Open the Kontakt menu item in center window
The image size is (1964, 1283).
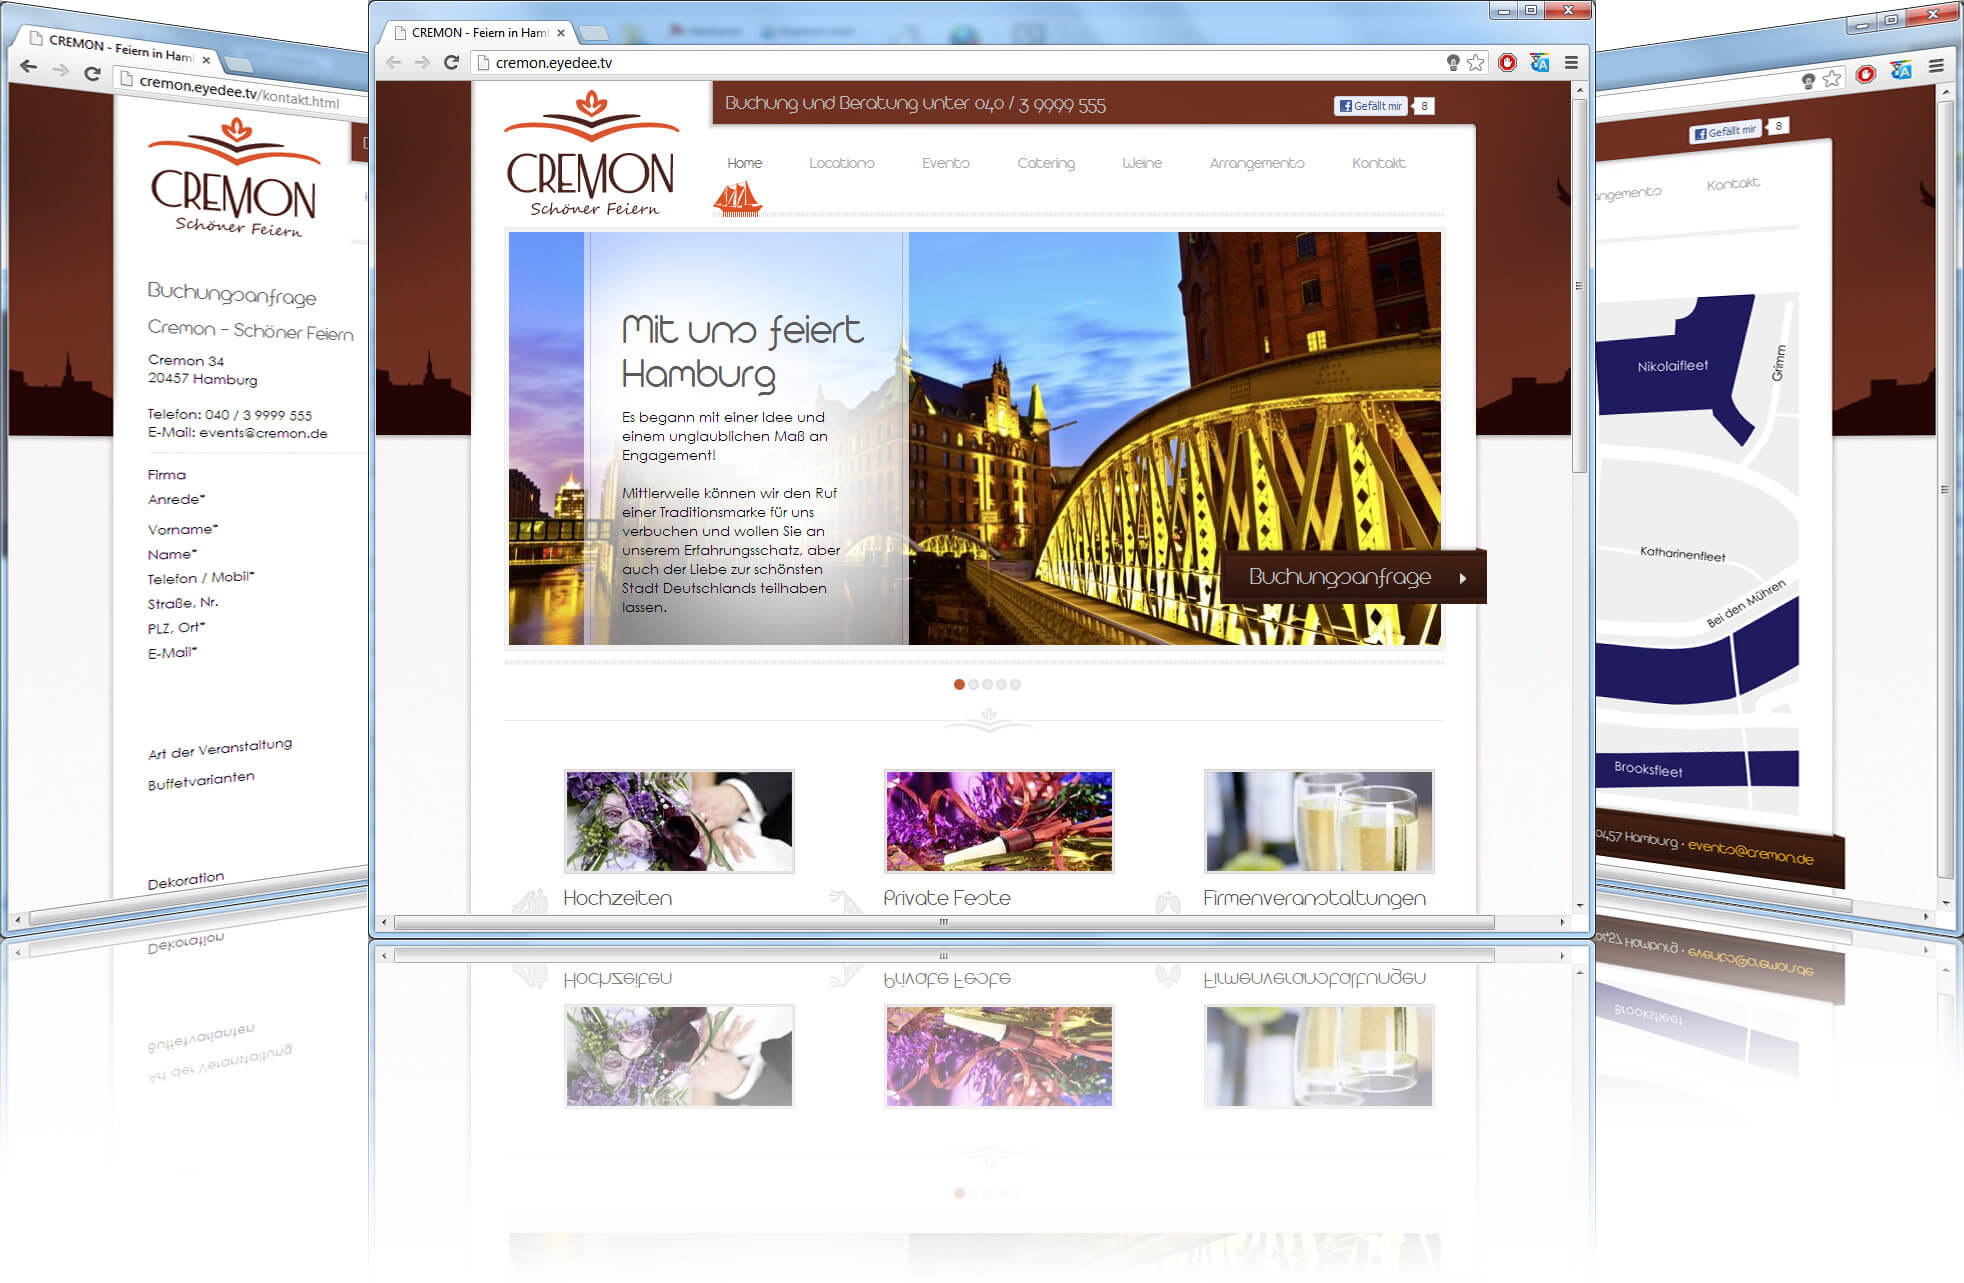pos(1379,163)
